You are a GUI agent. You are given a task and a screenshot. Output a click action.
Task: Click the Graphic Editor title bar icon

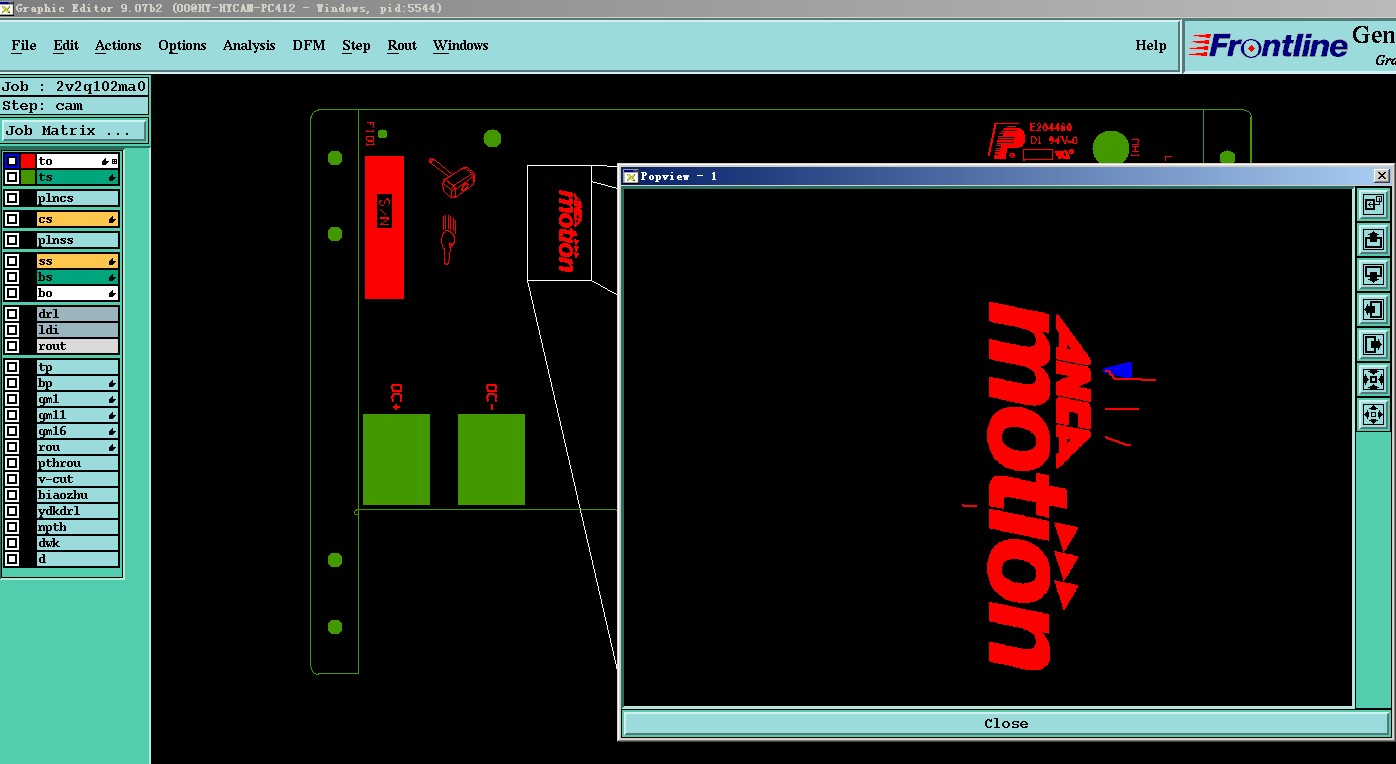pos(6,7)
